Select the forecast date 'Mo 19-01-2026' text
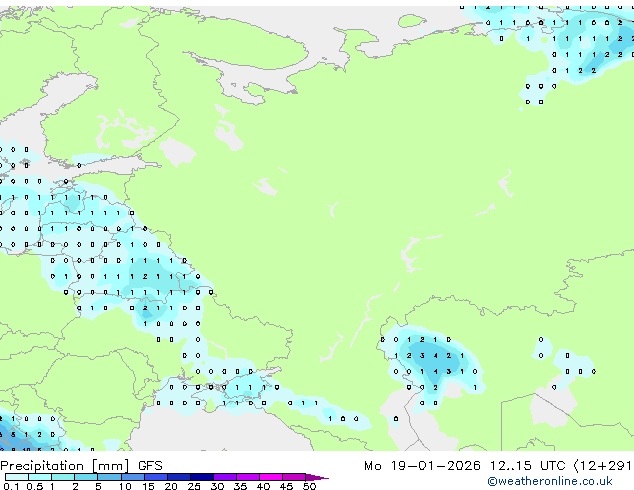This screenshot has height=490, width=634. click(422, 466)
